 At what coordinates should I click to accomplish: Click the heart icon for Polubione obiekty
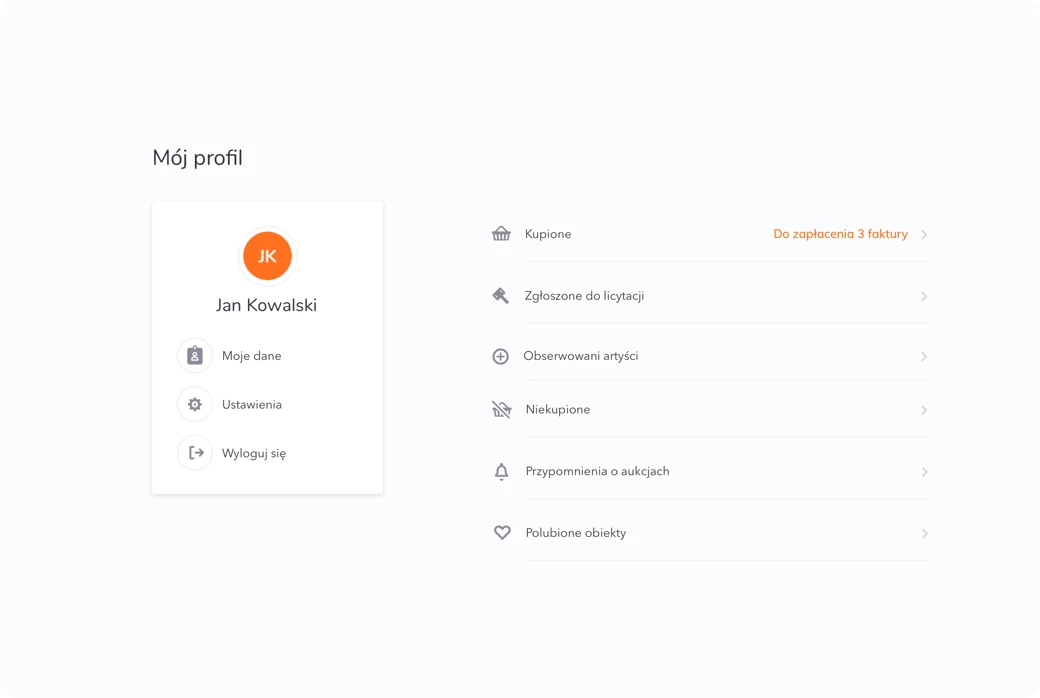[502, 533]
